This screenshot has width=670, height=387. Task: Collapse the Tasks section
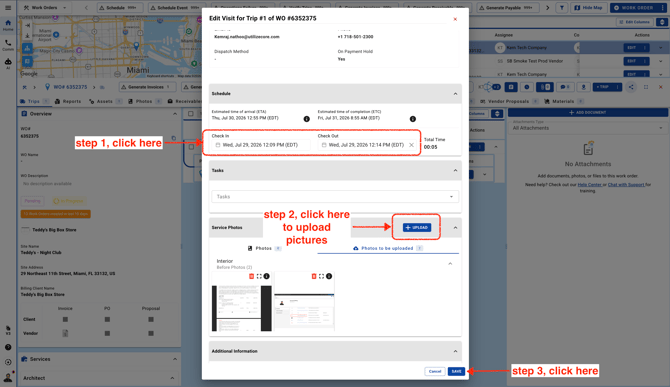click(455, 170)
